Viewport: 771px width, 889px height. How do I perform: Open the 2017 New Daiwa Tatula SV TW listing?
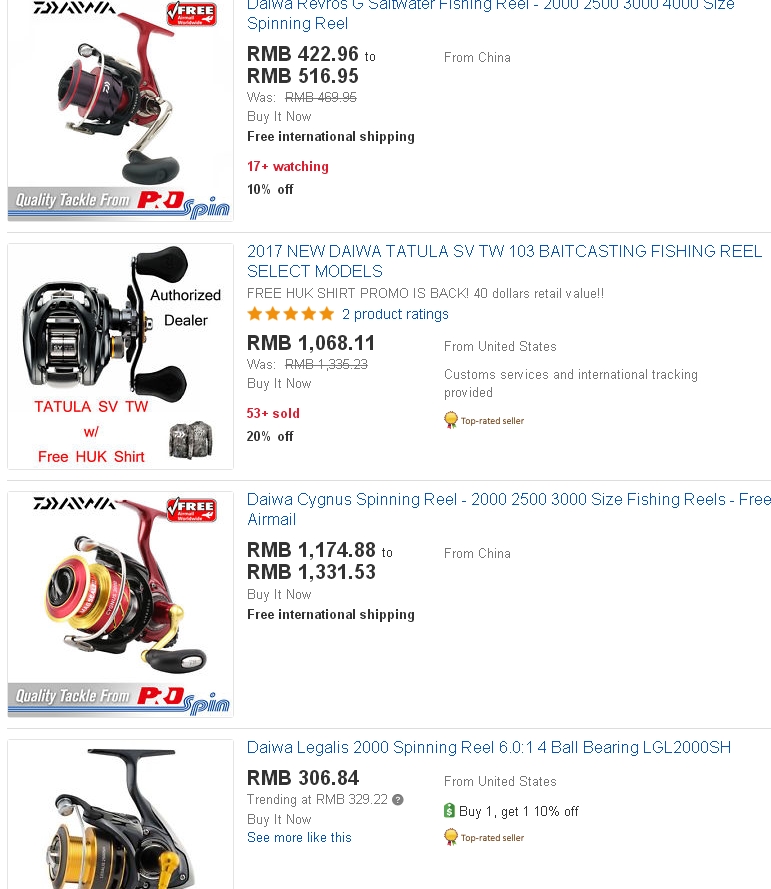[x=504, y=261]
